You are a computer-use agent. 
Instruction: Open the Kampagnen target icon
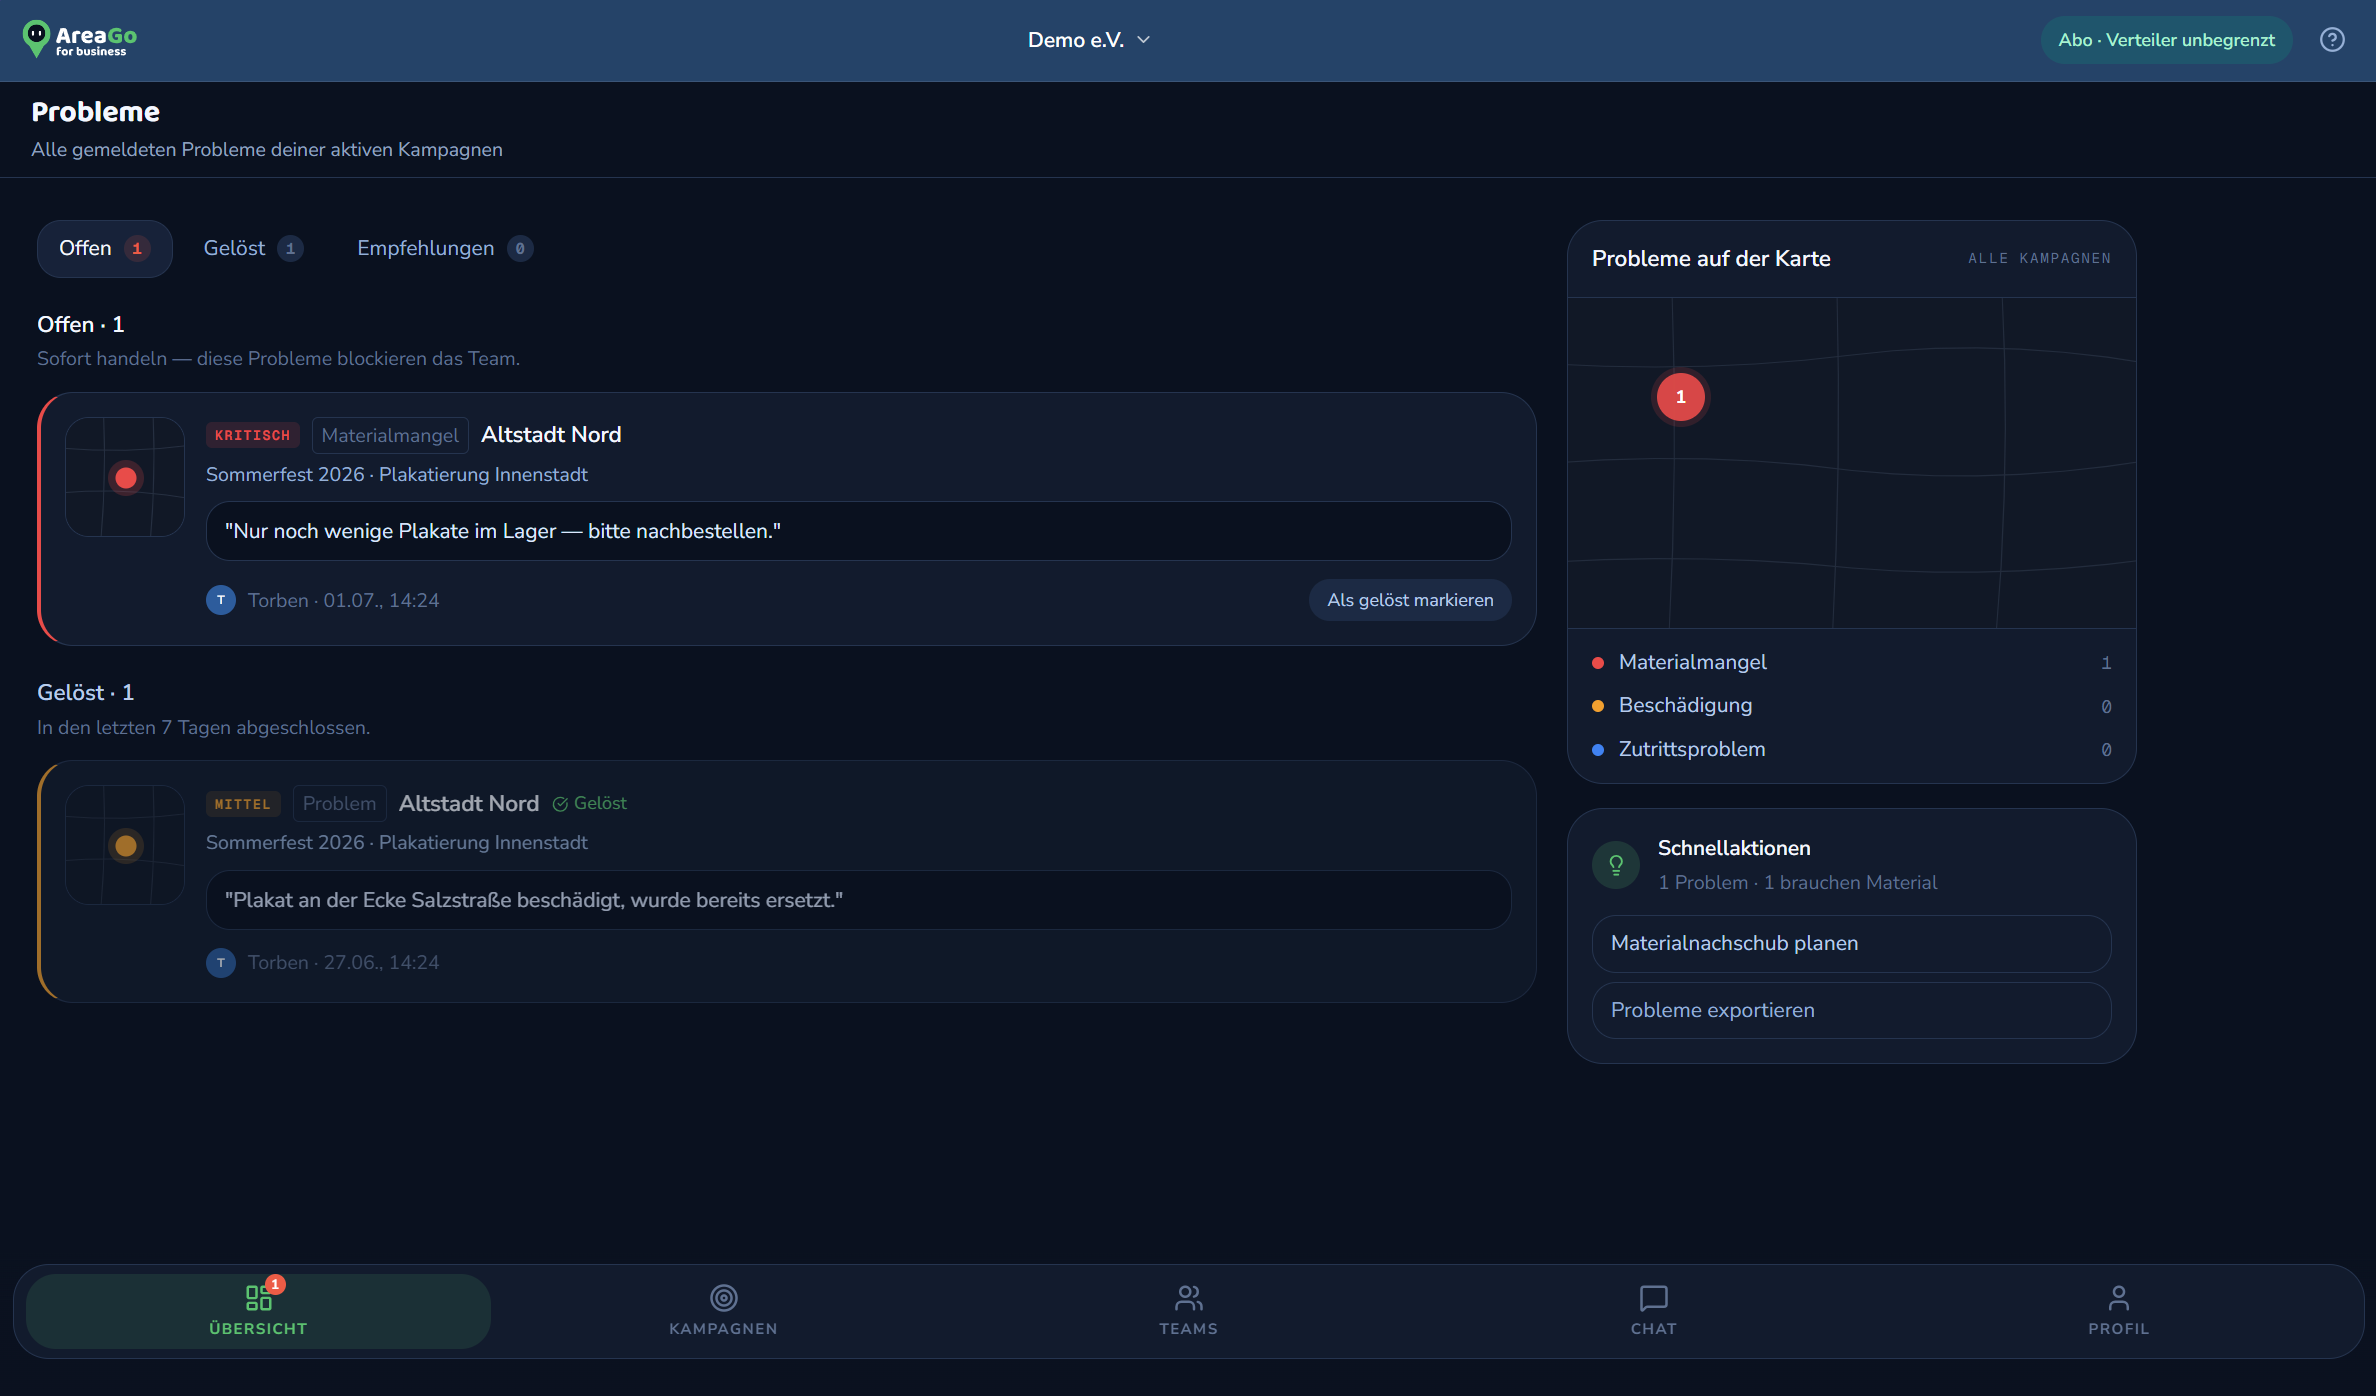pyautogui.click(x=723, y=1298)
